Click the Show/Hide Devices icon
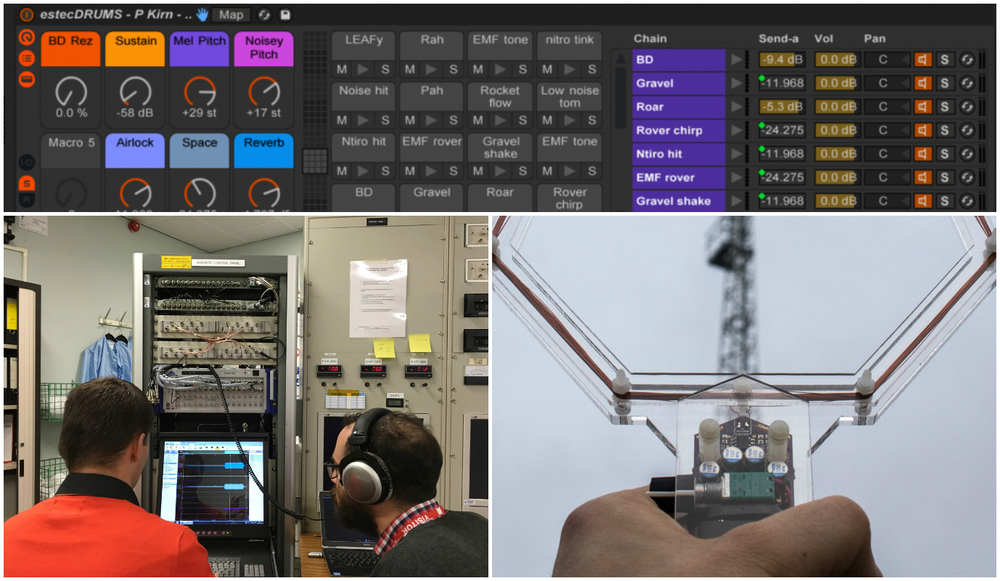The width and height of the screenshot is (1000, 581). 26,80
